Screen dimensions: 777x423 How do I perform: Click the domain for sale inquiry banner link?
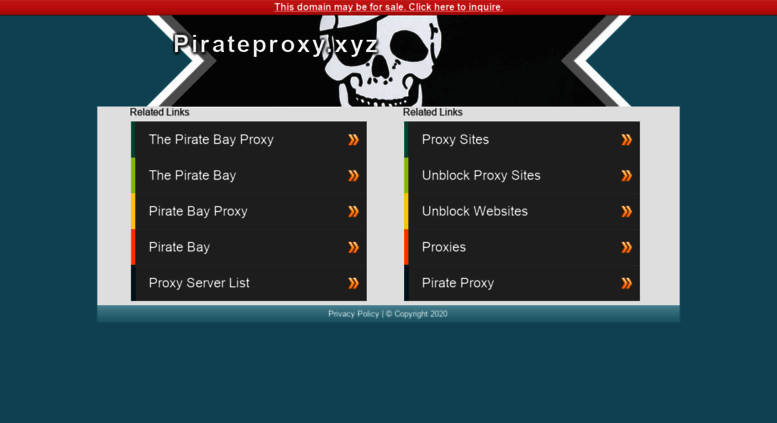388,7
